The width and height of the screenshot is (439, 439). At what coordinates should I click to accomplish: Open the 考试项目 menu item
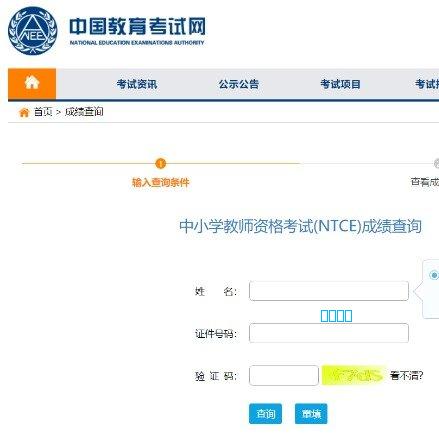pos(340,84)
